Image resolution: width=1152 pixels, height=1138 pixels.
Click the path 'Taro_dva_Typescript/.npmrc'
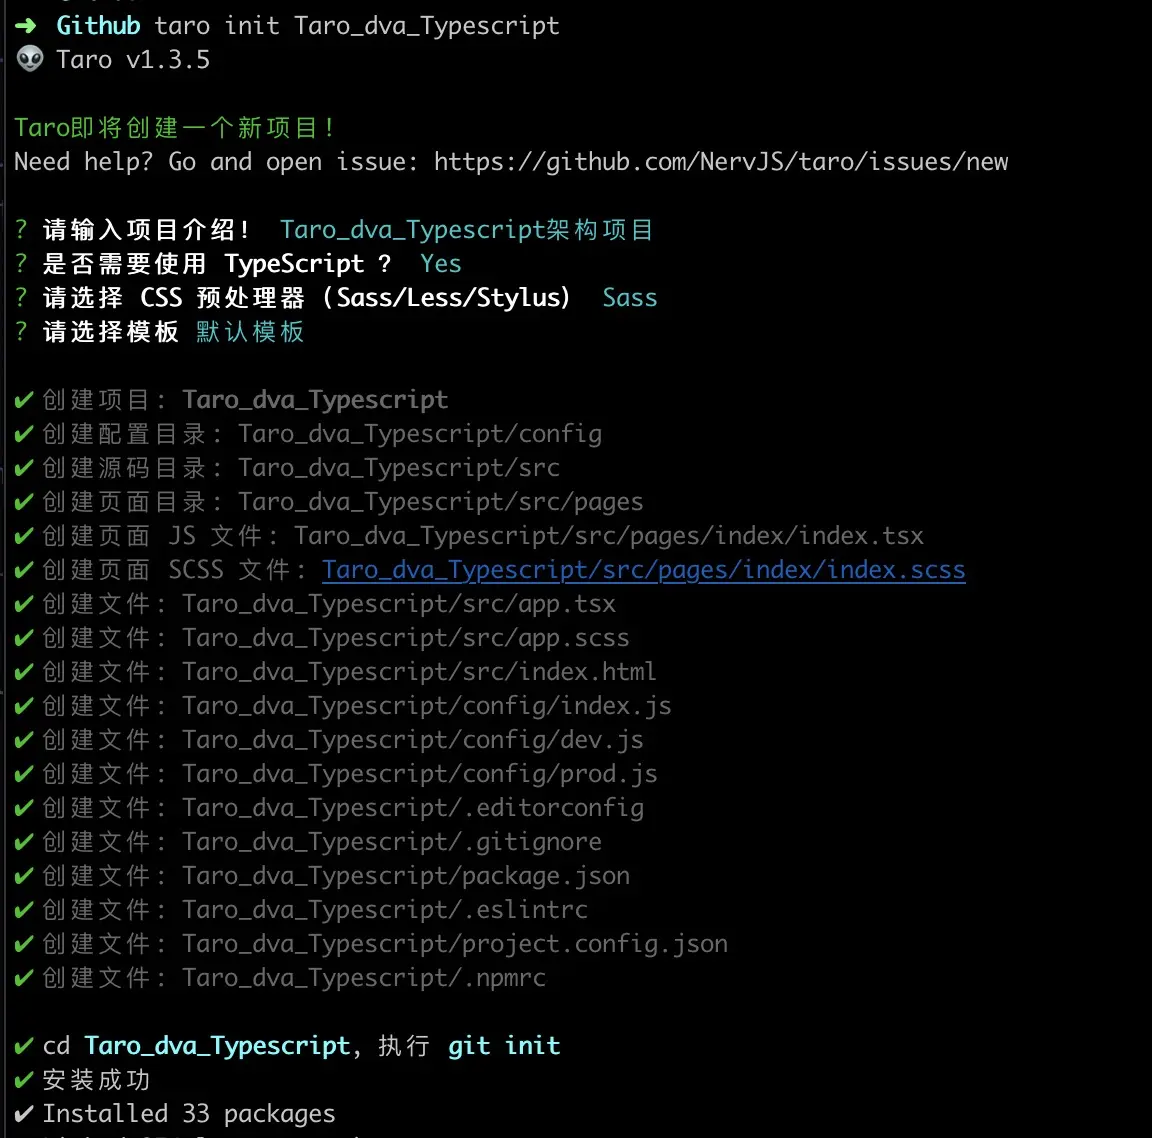point(364,978)
